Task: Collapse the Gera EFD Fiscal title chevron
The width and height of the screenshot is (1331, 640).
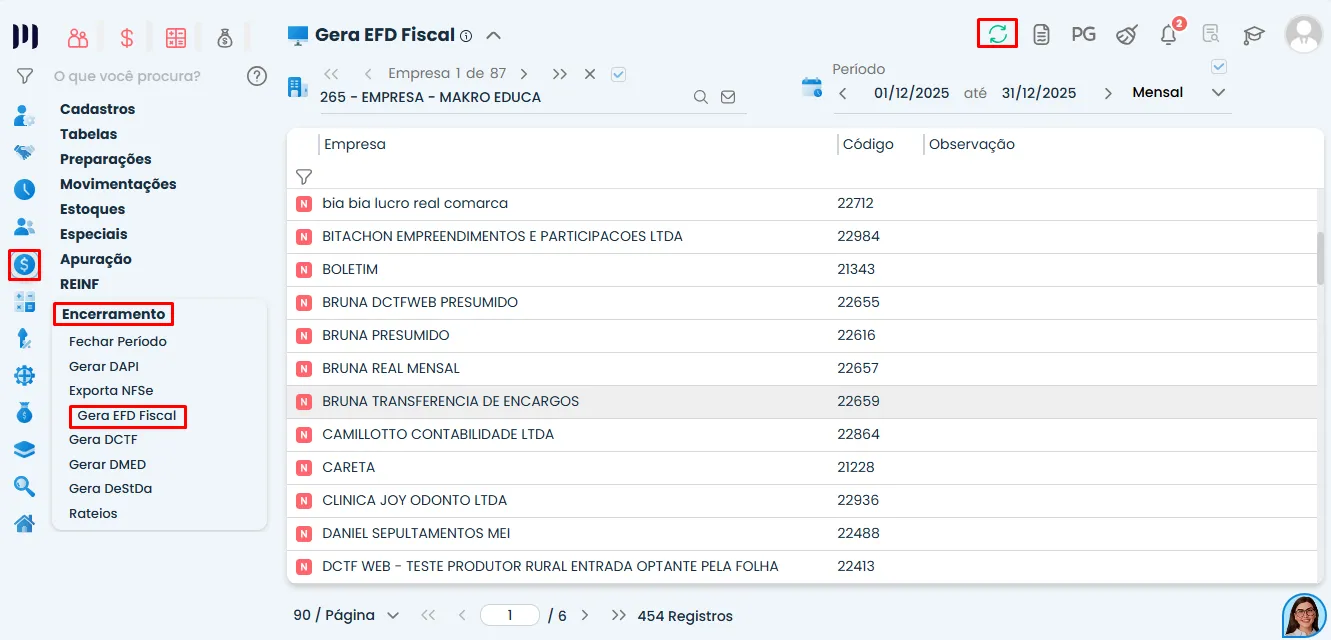Action: click(x=493, y=35)
